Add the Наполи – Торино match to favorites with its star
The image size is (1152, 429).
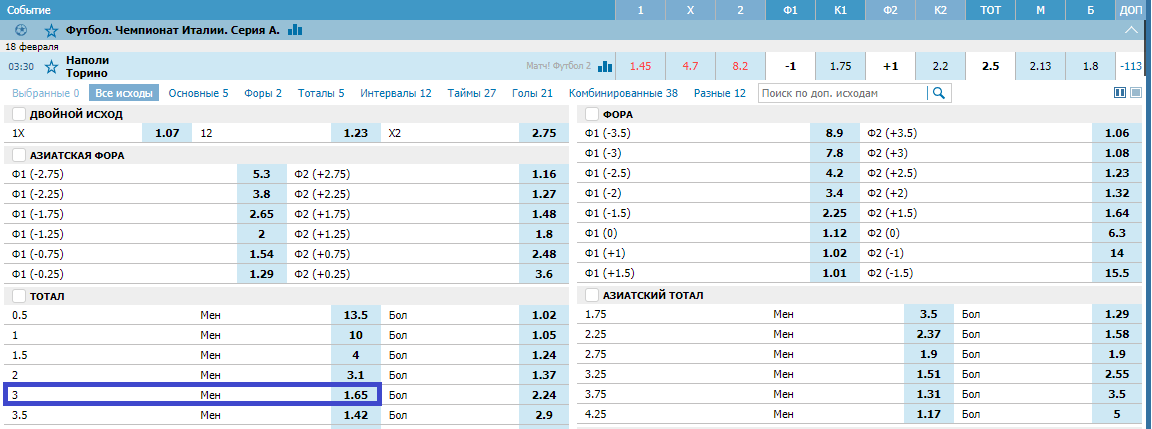51,67
